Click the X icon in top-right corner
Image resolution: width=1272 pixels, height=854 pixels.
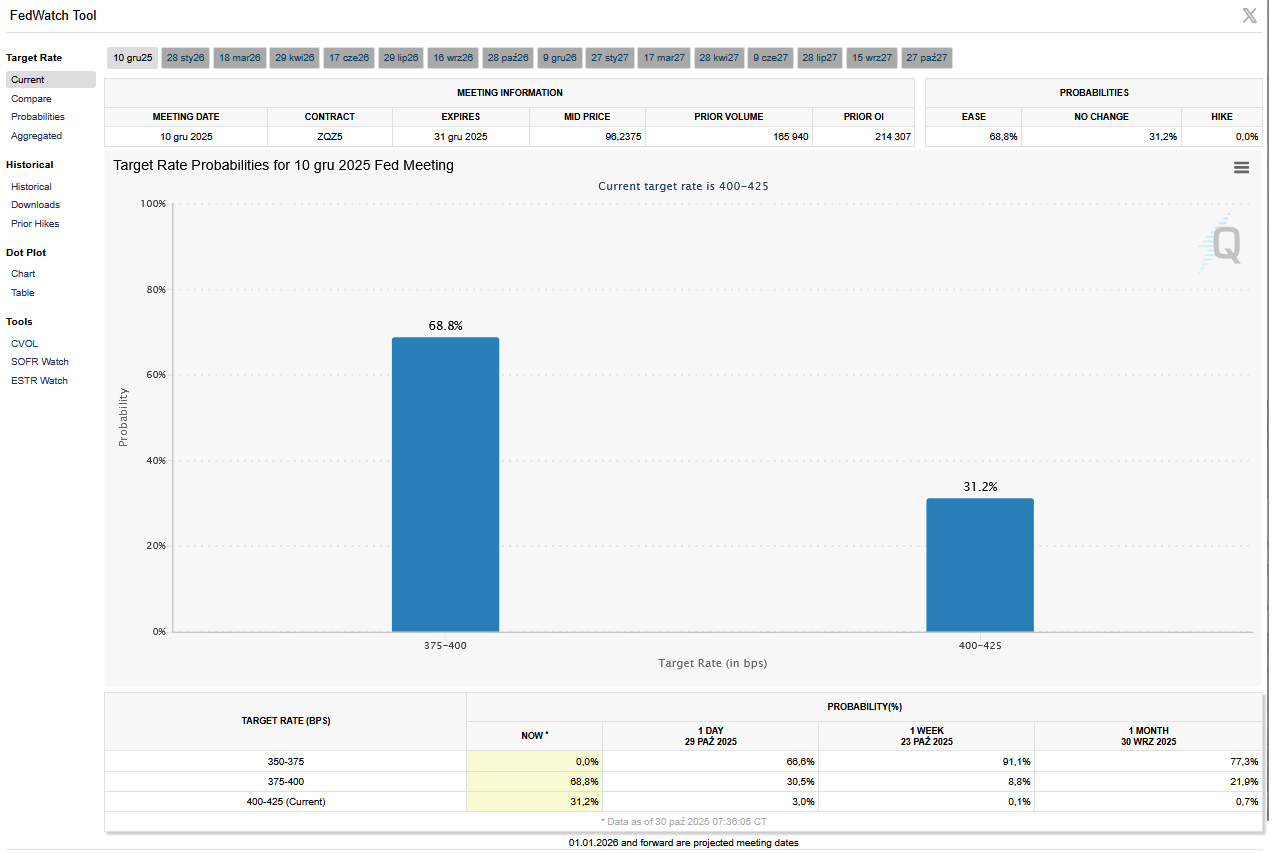click(x=1249, y=16)
